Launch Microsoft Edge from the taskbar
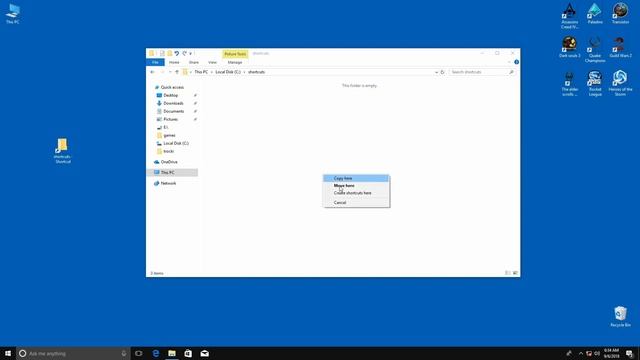 pyautogui.click(x=156, y=353)
